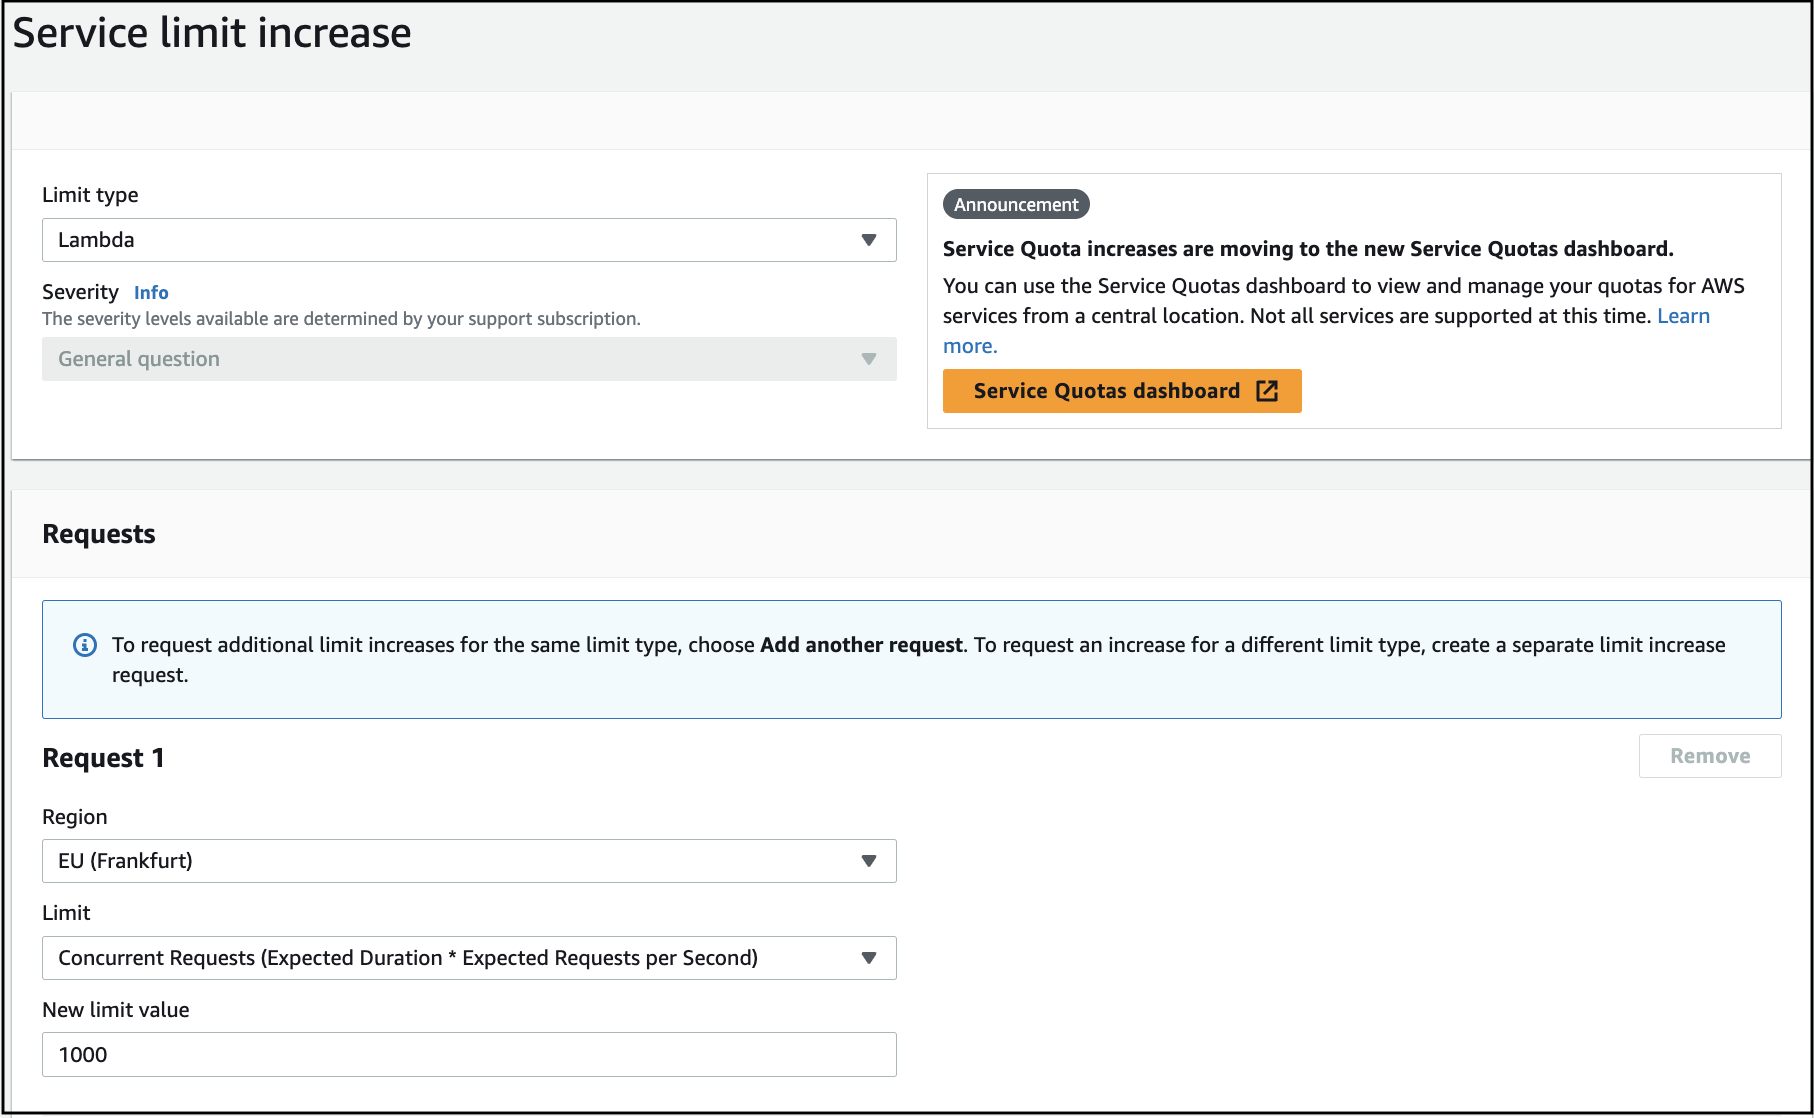This screenshot has width=1814, height=1118.
Task: Click the greyed caret arrow in Severity field
Action: [x=868, y=359]
